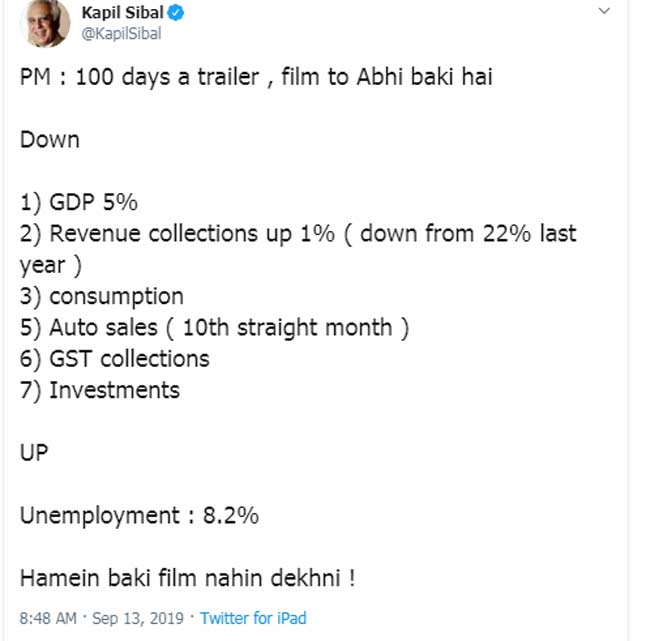Click the wrapped 'year )' text line
Image resolution: width=650 pixels, height=641 pixels.
(51, 266)
